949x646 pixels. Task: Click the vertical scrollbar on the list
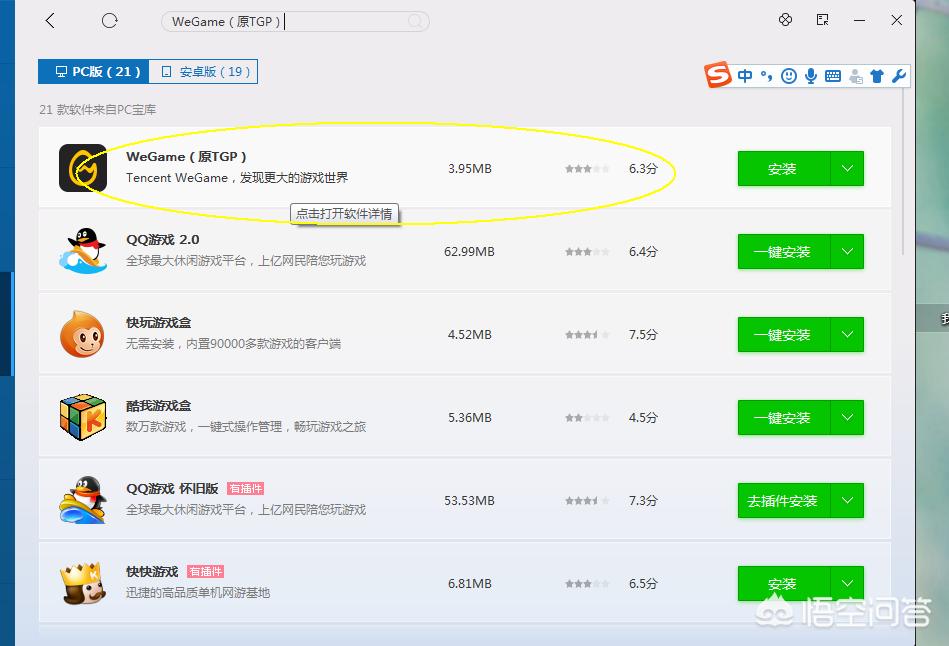[902, 170]
